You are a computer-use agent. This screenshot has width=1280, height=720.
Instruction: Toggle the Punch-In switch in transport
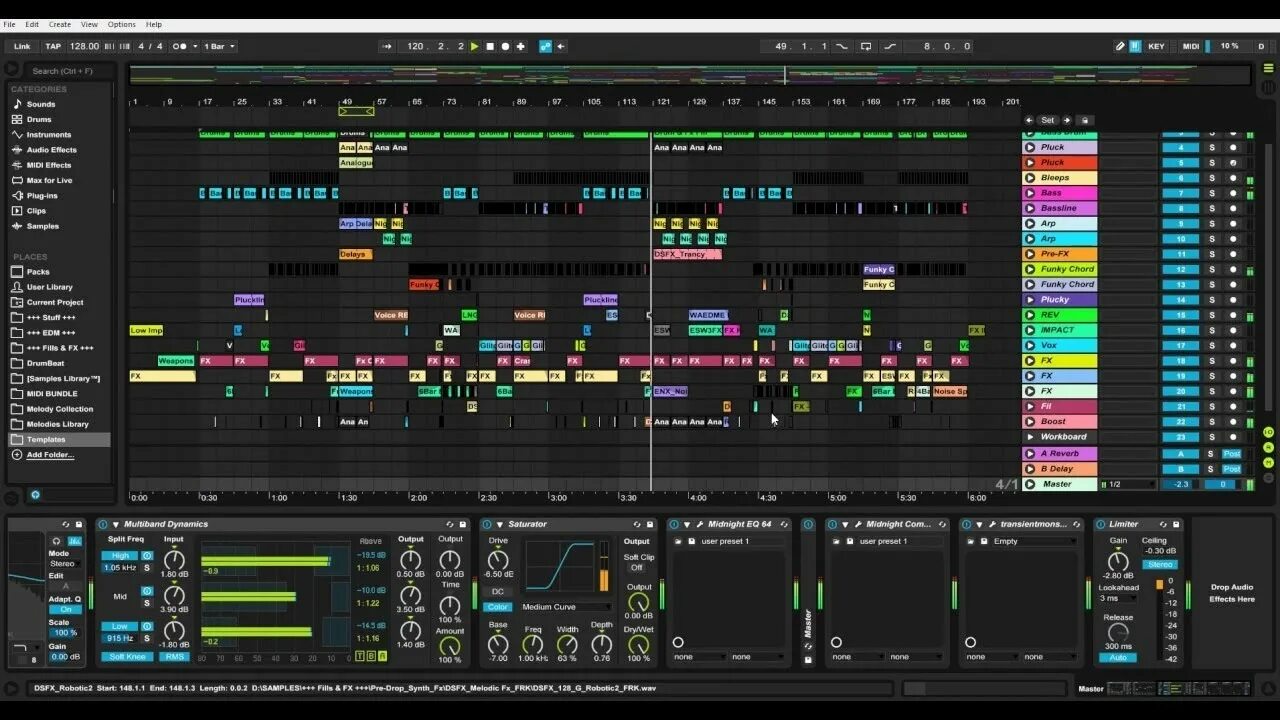click(x=842, y=46)
